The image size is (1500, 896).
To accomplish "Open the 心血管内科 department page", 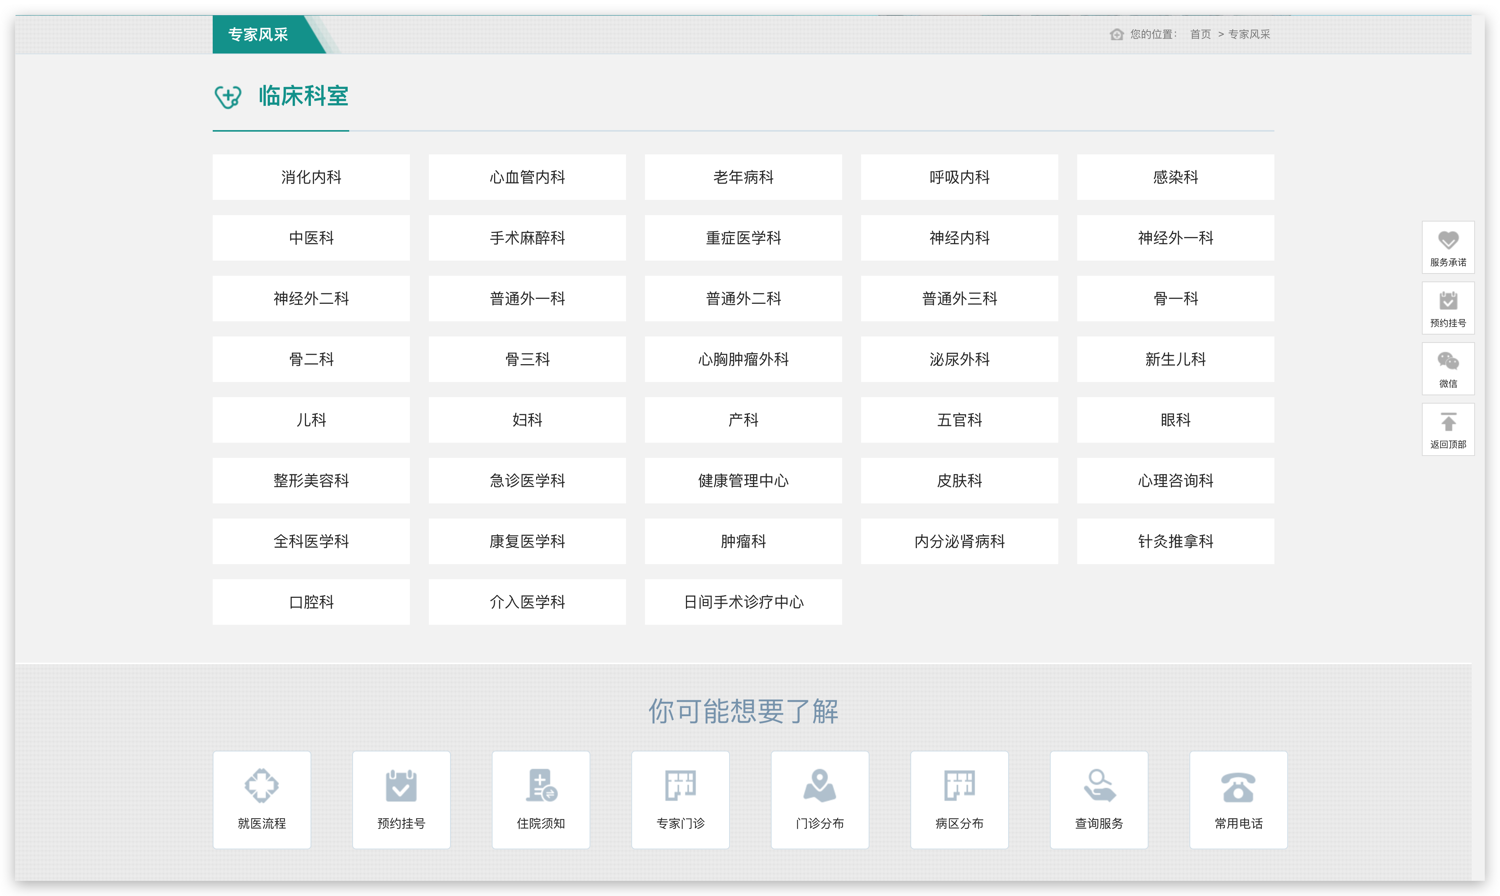I will (527, 177).
